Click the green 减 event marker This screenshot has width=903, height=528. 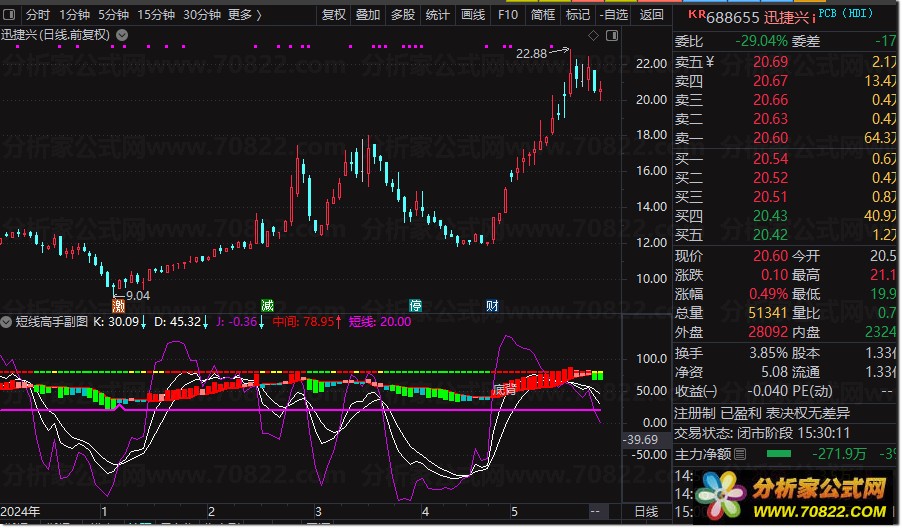[267, 305]
